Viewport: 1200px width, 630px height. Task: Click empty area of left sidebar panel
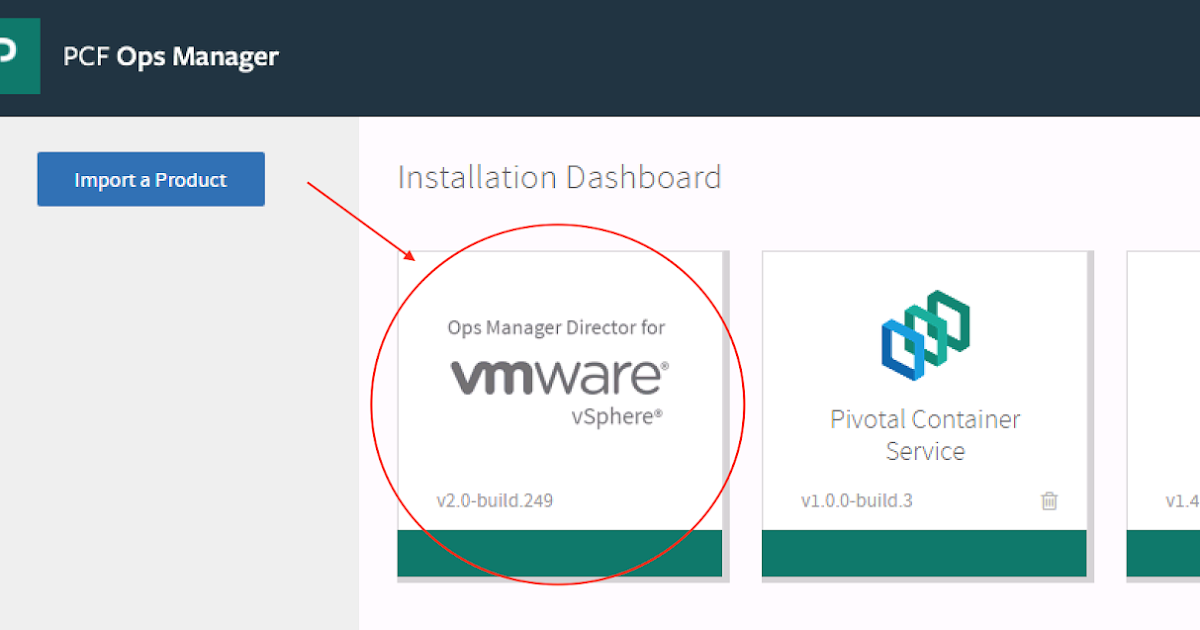click(x=178, y=420)
